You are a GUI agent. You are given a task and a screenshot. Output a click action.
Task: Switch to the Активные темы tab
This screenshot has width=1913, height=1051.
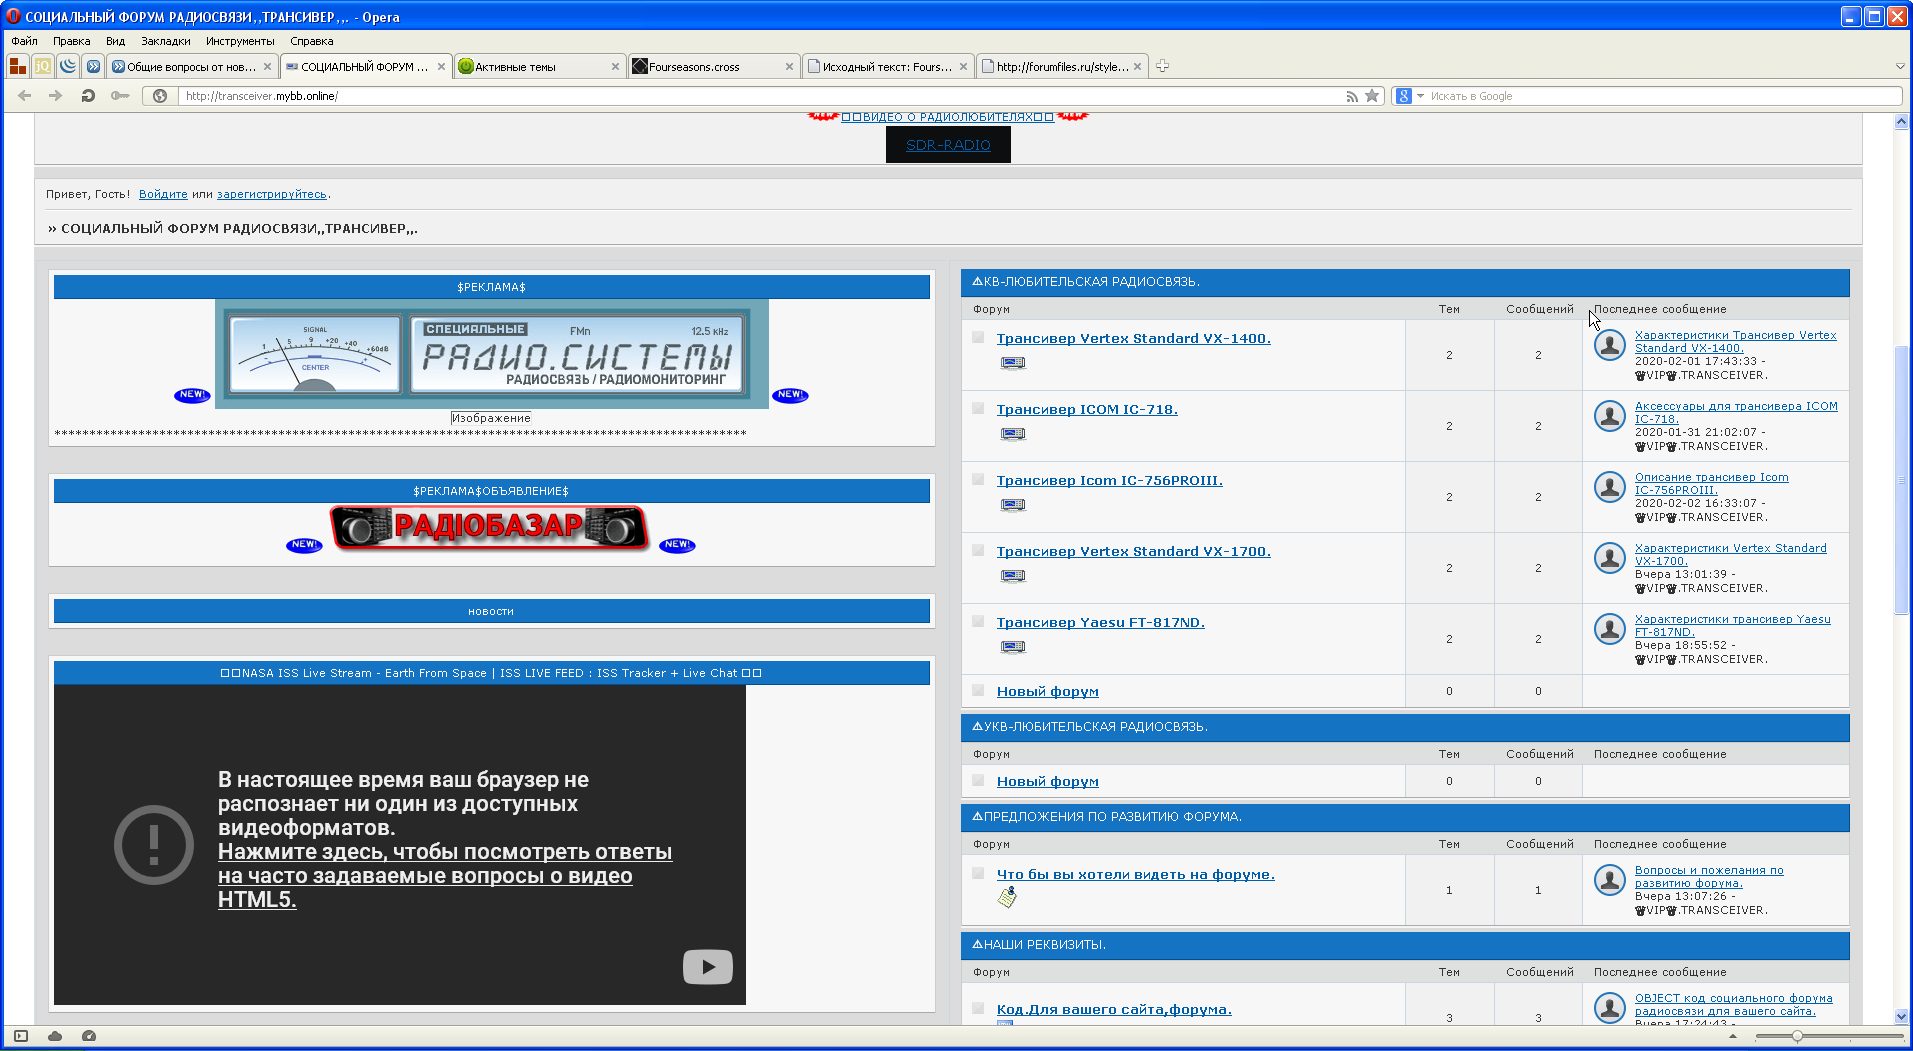click(540, 67)
